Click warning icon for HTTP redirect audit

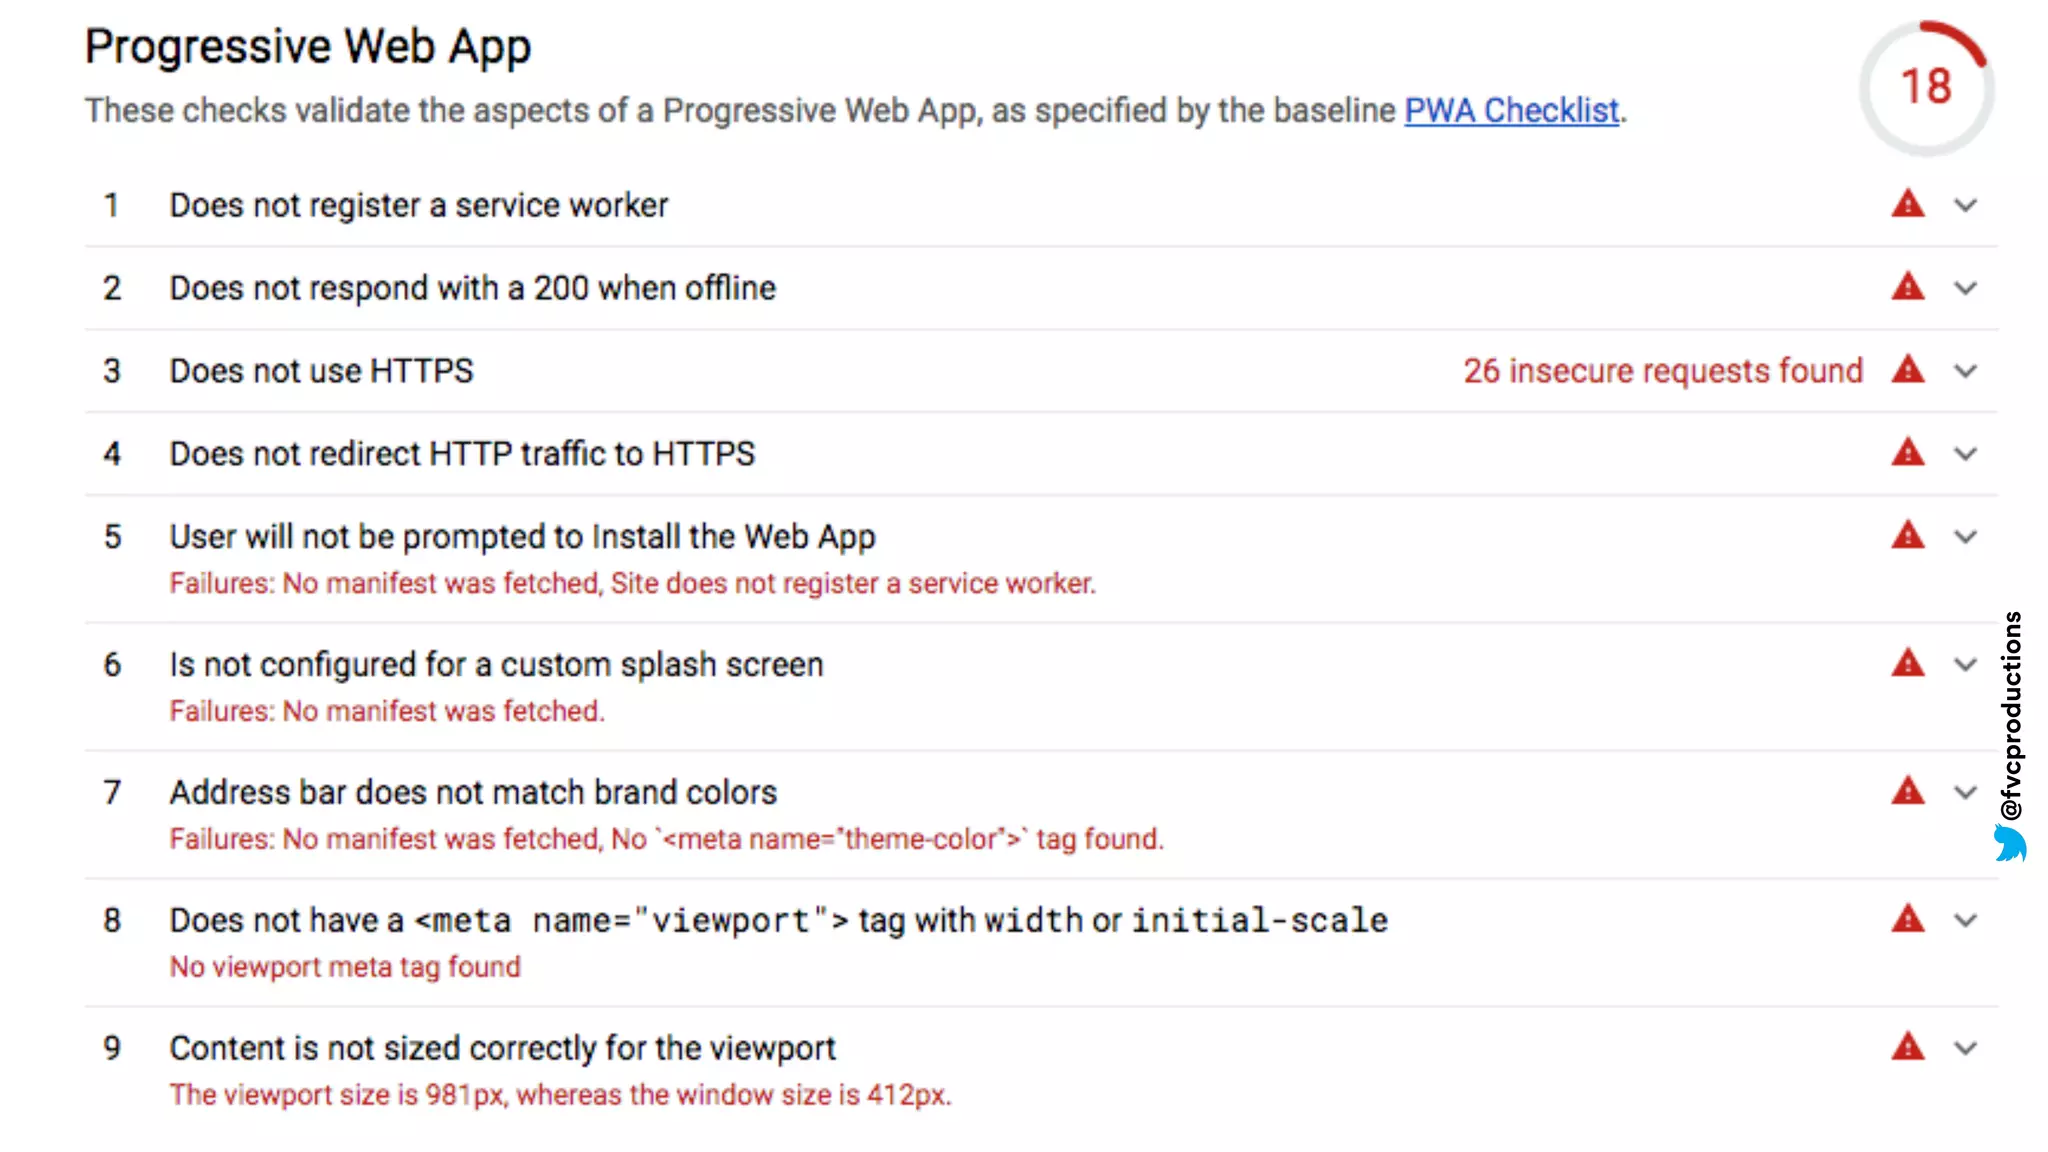point(1907,453)
